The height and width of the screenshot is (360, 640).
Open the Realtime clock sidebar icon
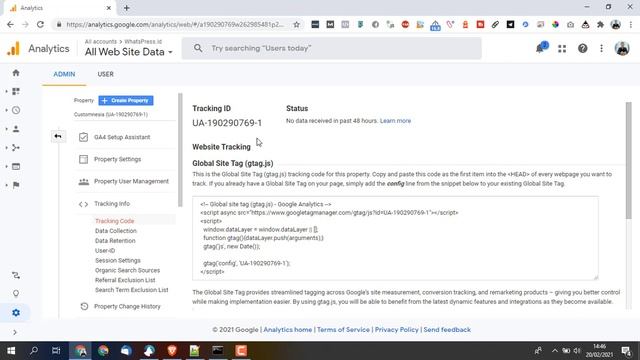tap(16, 110)
